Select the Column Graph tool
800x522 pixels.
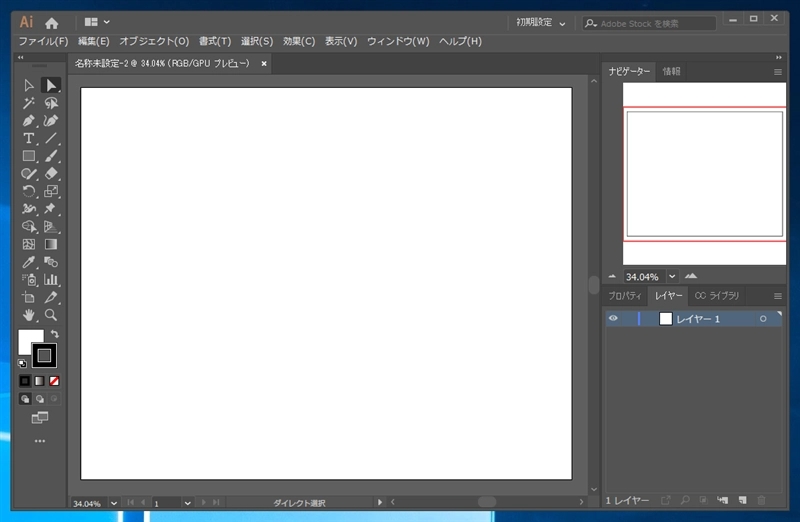[51, 280]
